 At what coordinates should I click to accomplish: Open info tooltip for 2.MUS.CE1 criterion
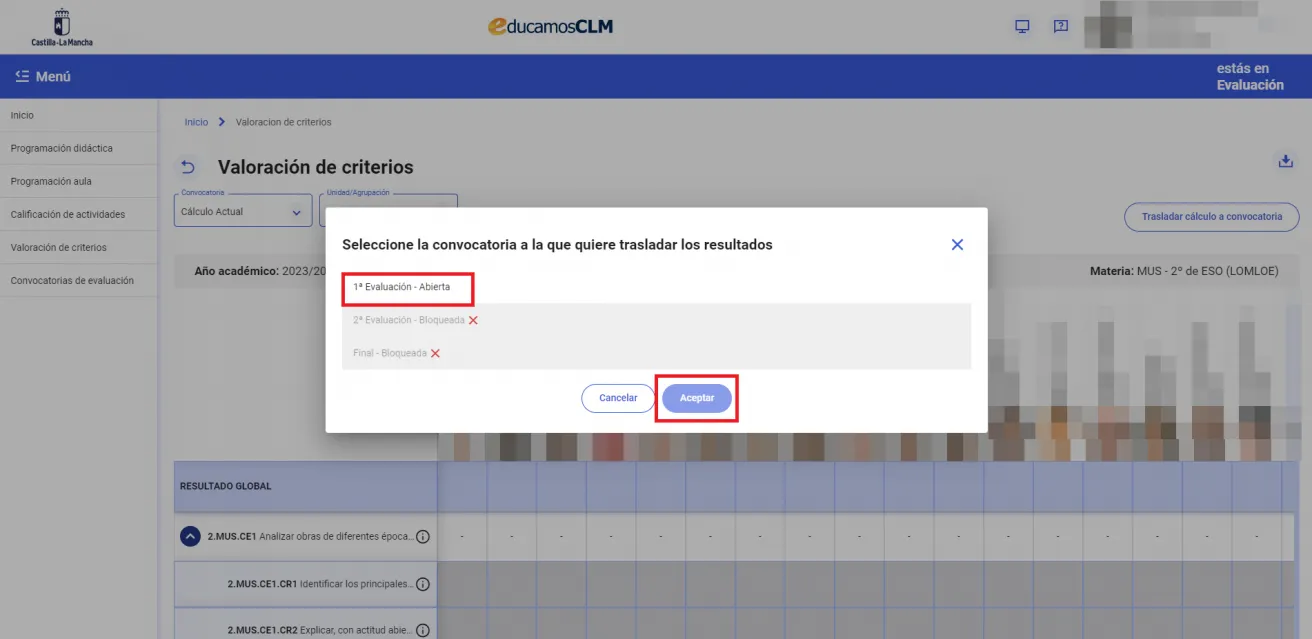[422, 537]
